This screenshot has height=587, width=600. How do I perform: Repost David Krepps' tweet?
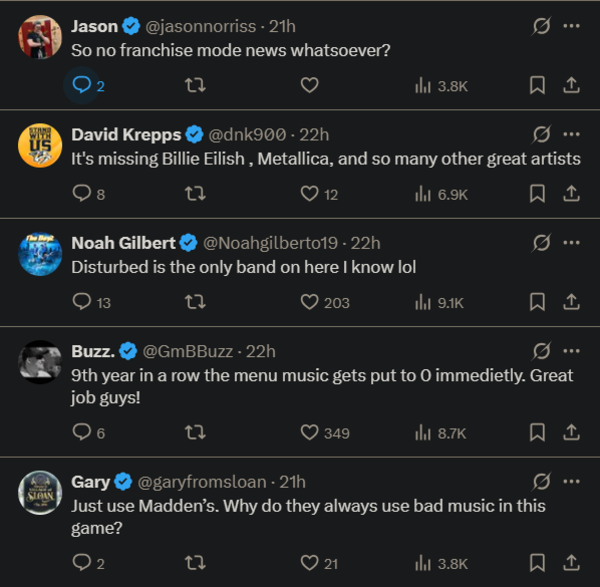(196, 194)
